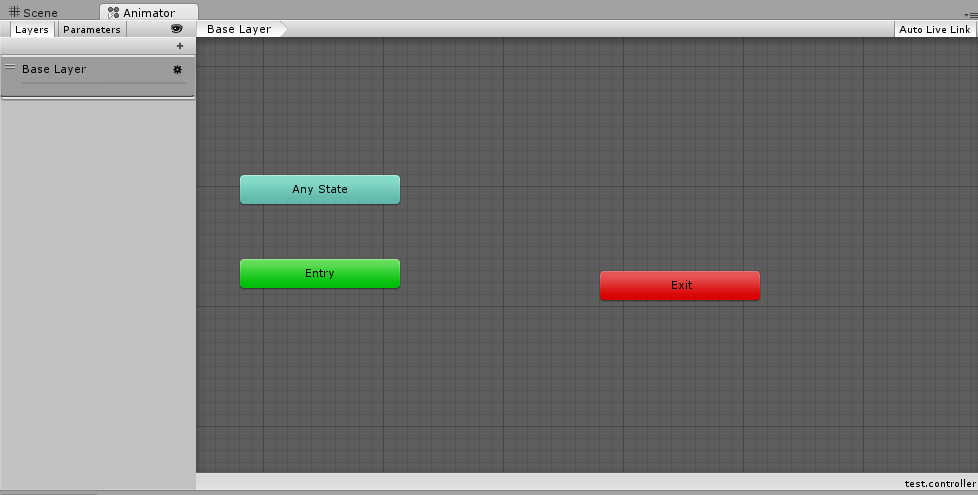Image resolution: width=978 pixels, height=495 pixels.
Task: Switch to the Parameters tab
Action: [92, 29]
